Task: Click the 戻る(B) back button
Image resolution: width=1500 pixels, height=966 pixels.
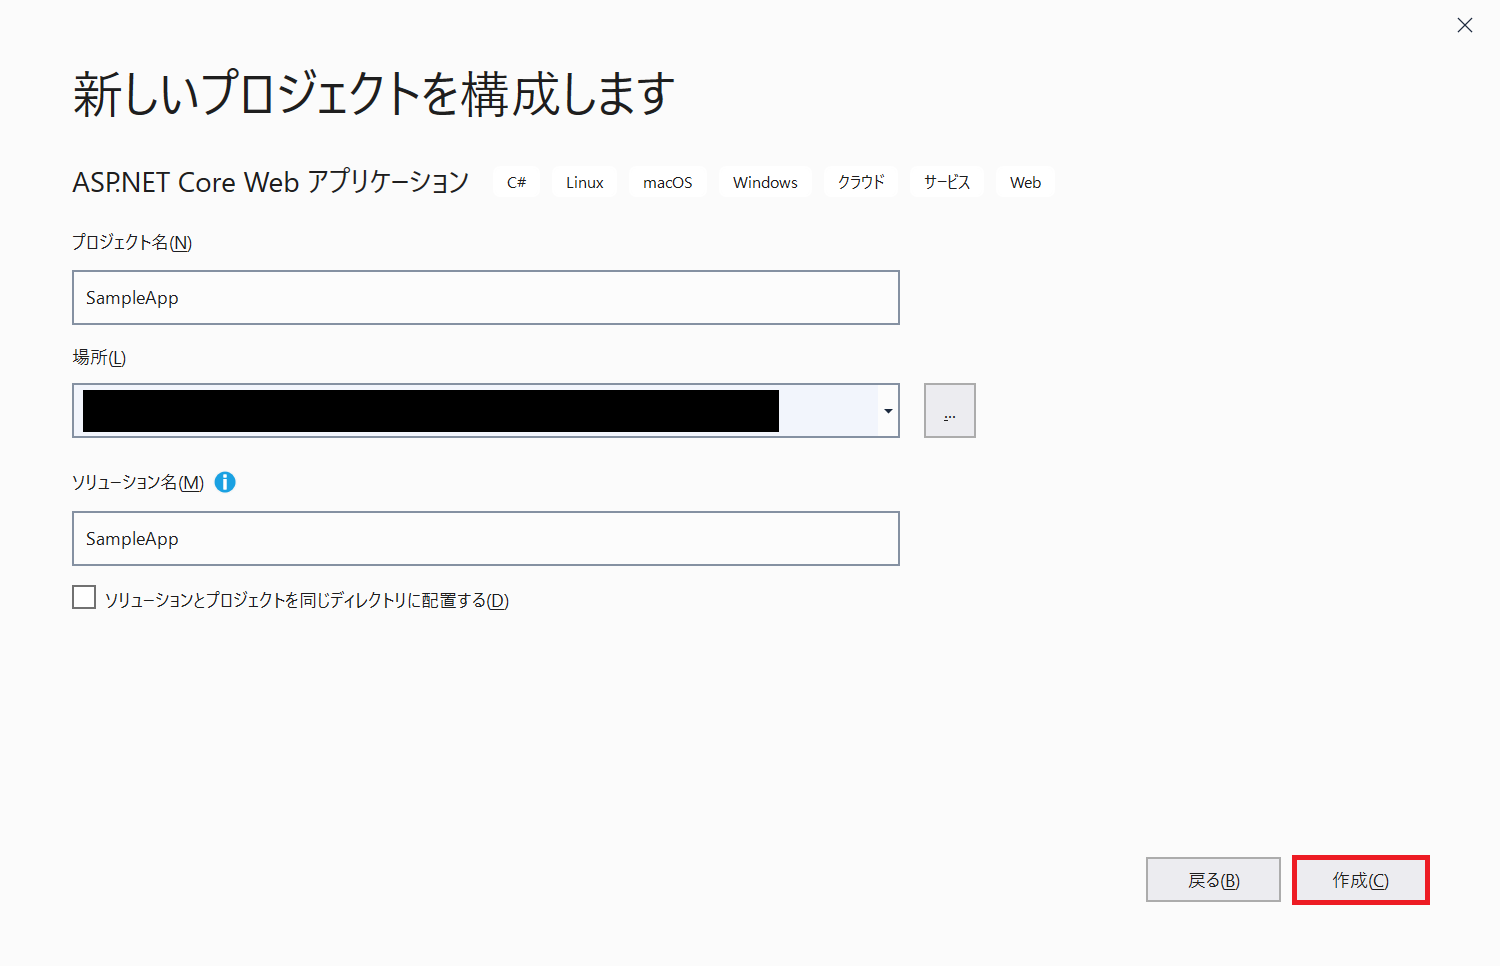Action: [x=1213, y=880]
